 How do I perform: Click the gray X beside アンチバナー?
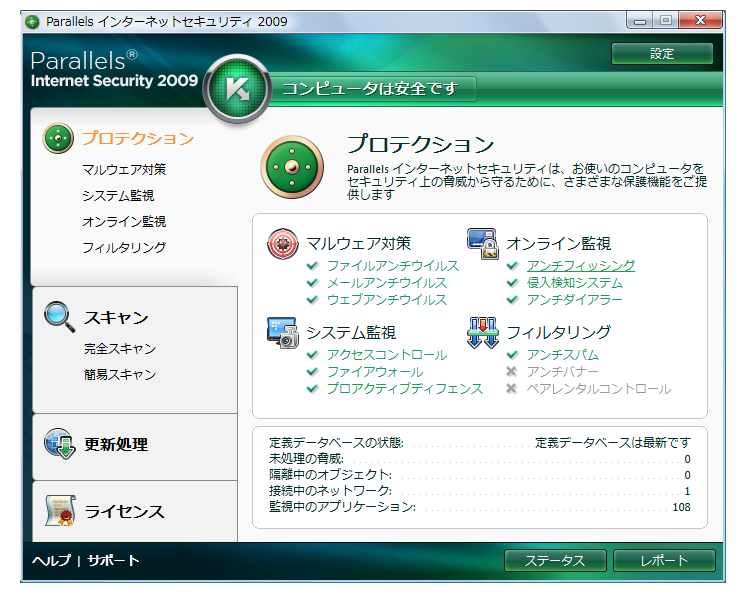coord(512,372)
